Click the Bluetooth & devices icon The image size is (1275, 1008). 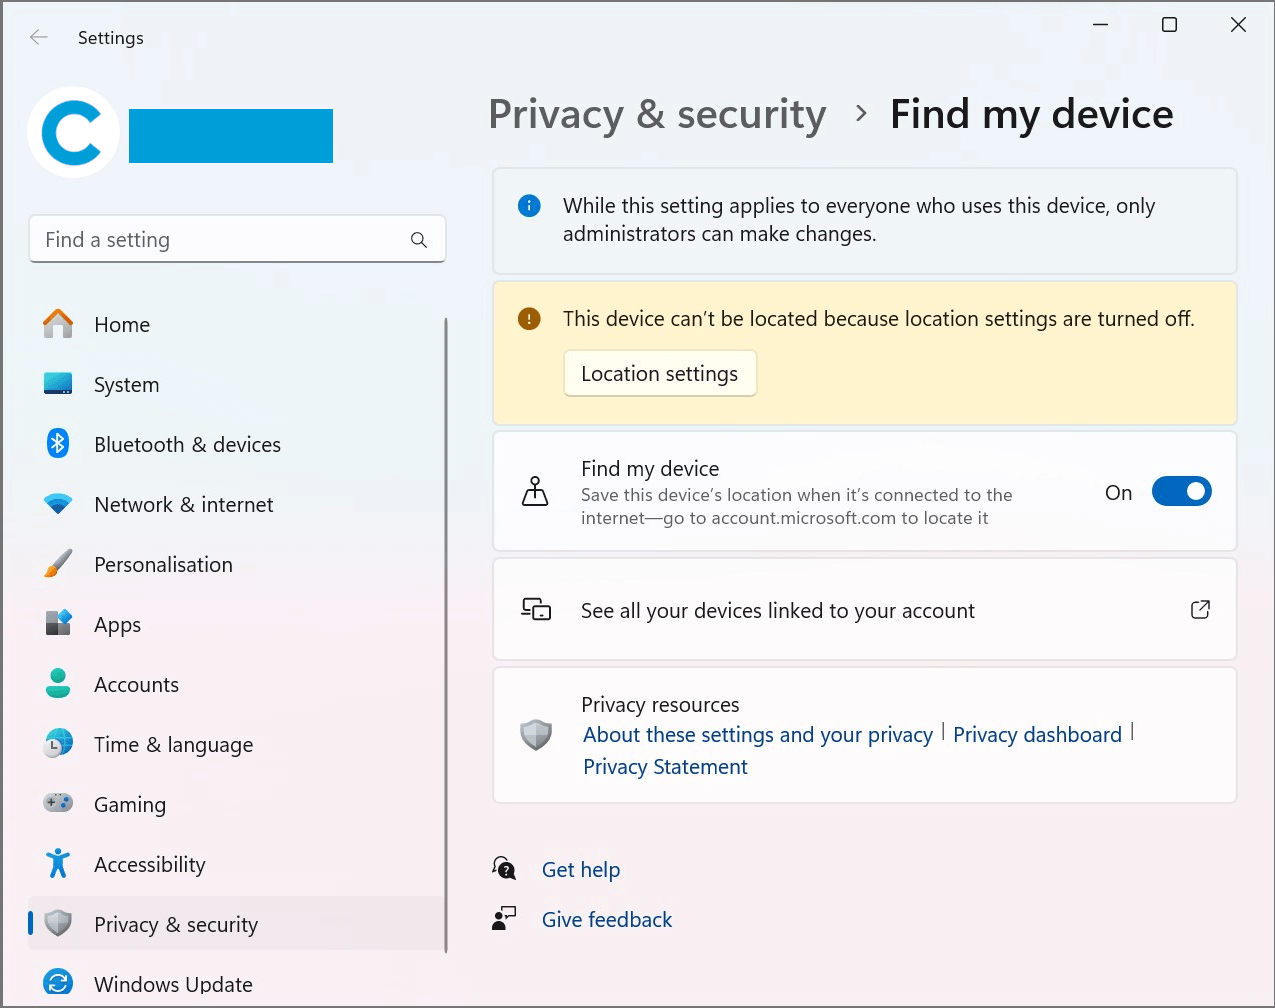58,444
